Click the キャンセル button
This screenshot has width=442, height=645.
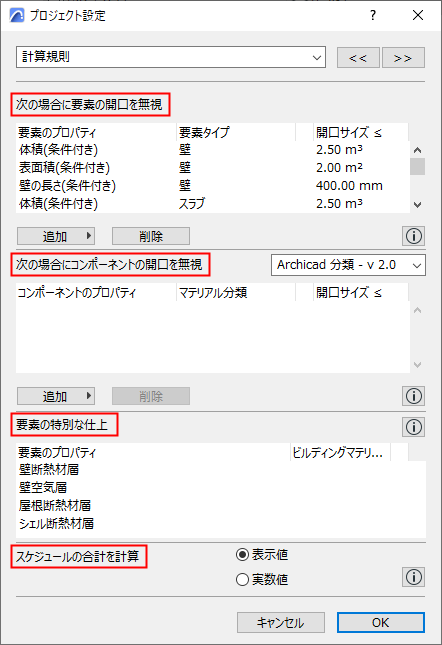click(281, 623)
